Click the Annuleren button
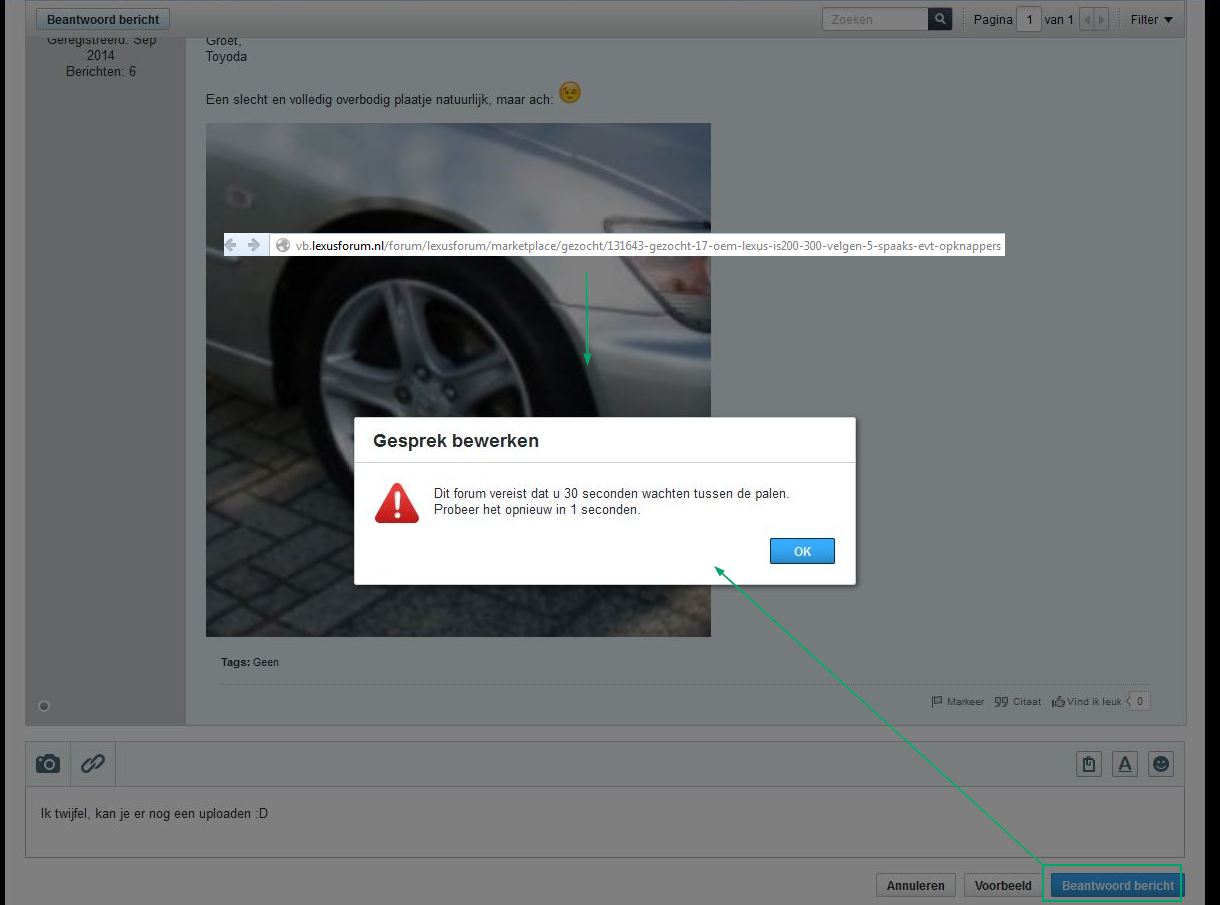This screenshot has width=1220, height=905. 915,886
